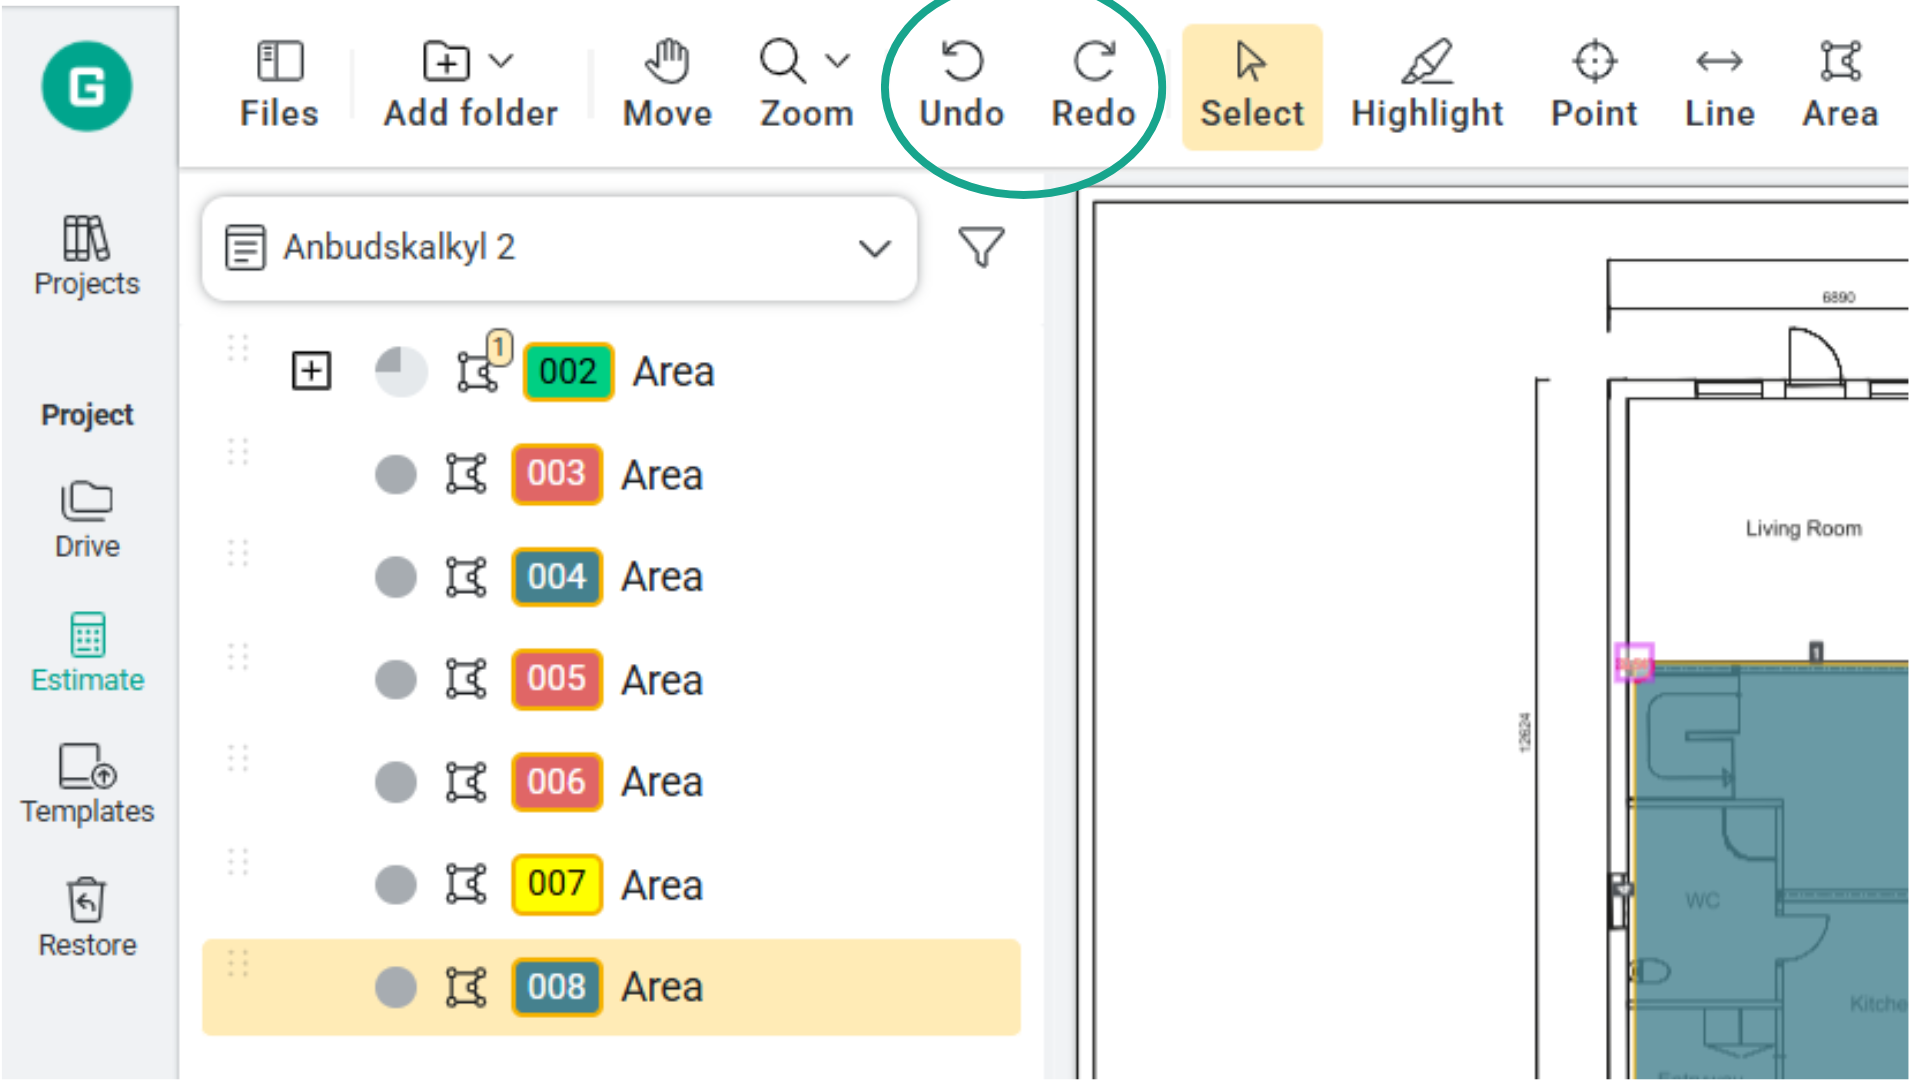The height and width of the screenshot is (1080, 1920).
Task: Grab the drag handle of row 005
Action: point(238,656)
